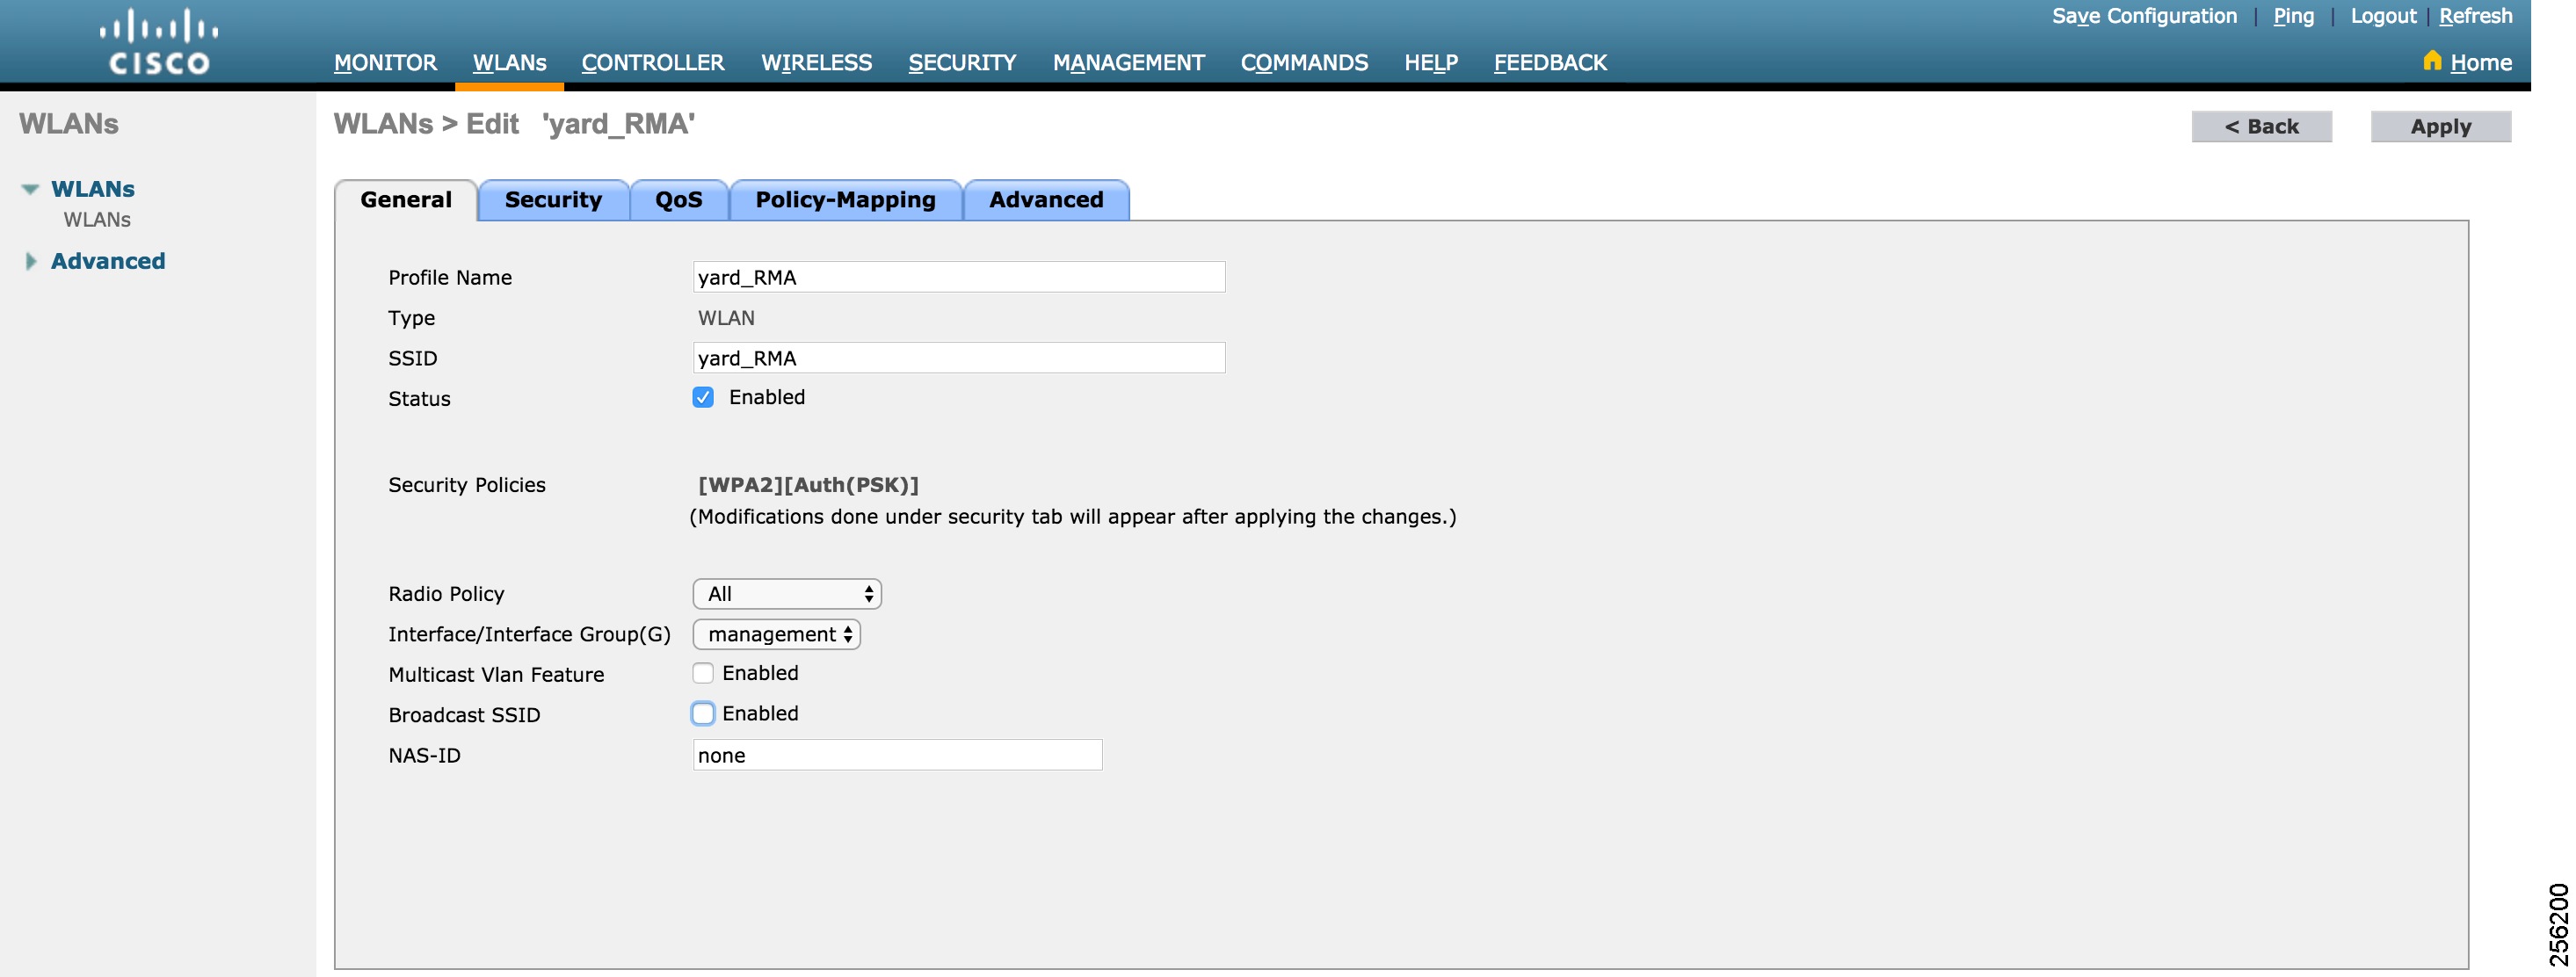Click the 'yard_RMA' page title text
This screenshot has height=977, width=2576.
618,124
